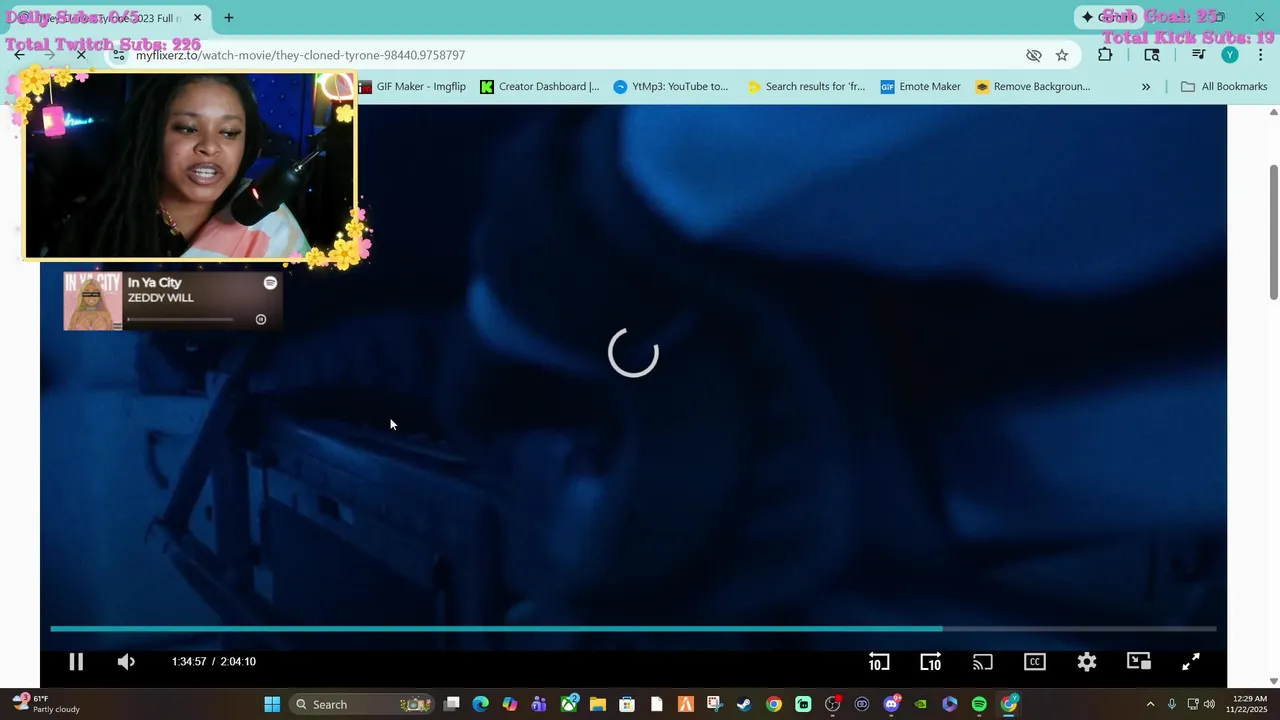The image size is (1280, 720).
Task: Show hidden system tray icons
Action: [1150, 704]
